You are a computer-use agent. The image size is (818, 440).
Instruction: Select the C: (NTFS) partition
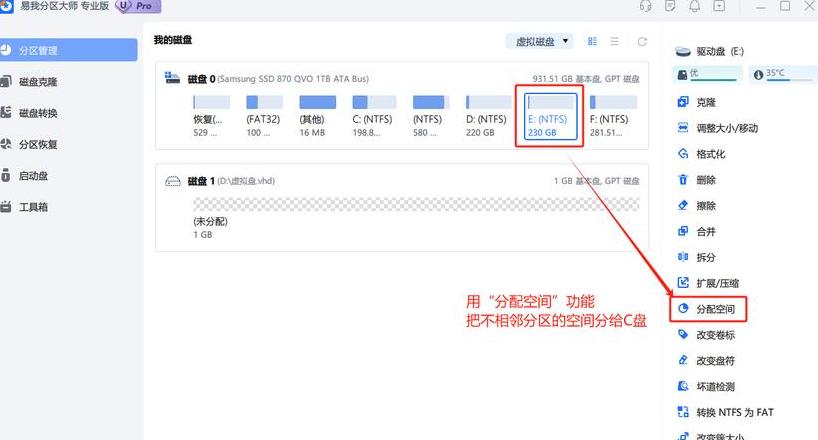point(374,116)
